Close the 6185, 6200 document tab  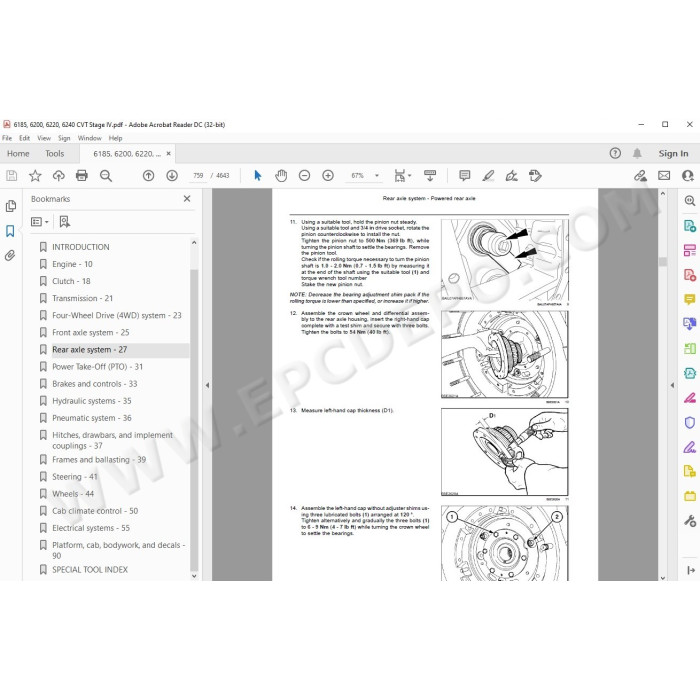168,154
